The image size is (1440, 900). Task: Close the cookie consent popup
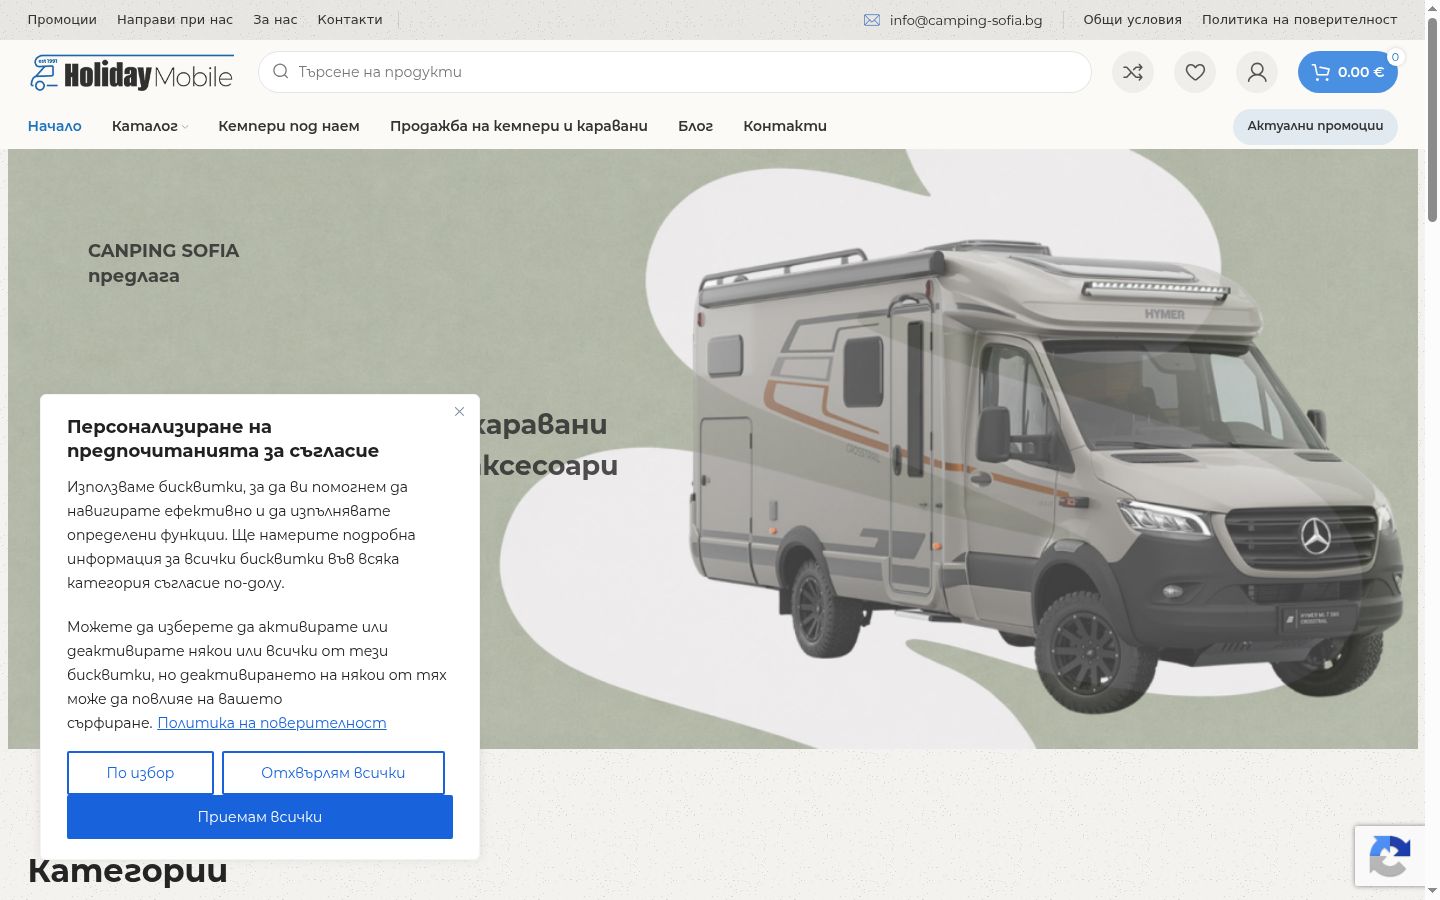[x=459, y=412]
